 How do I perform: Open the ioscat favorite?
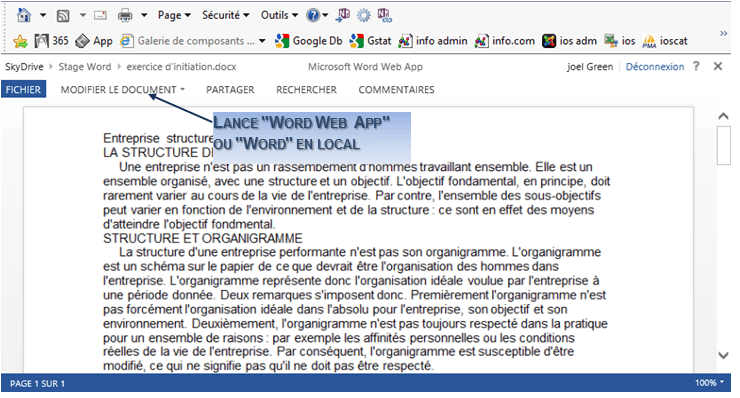665,41
